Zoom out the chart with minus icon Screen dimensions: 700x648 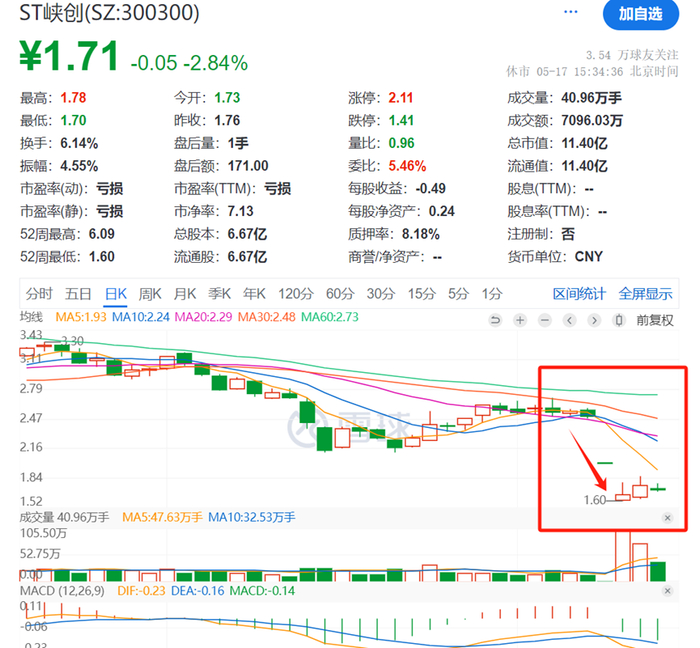[545, 320]
